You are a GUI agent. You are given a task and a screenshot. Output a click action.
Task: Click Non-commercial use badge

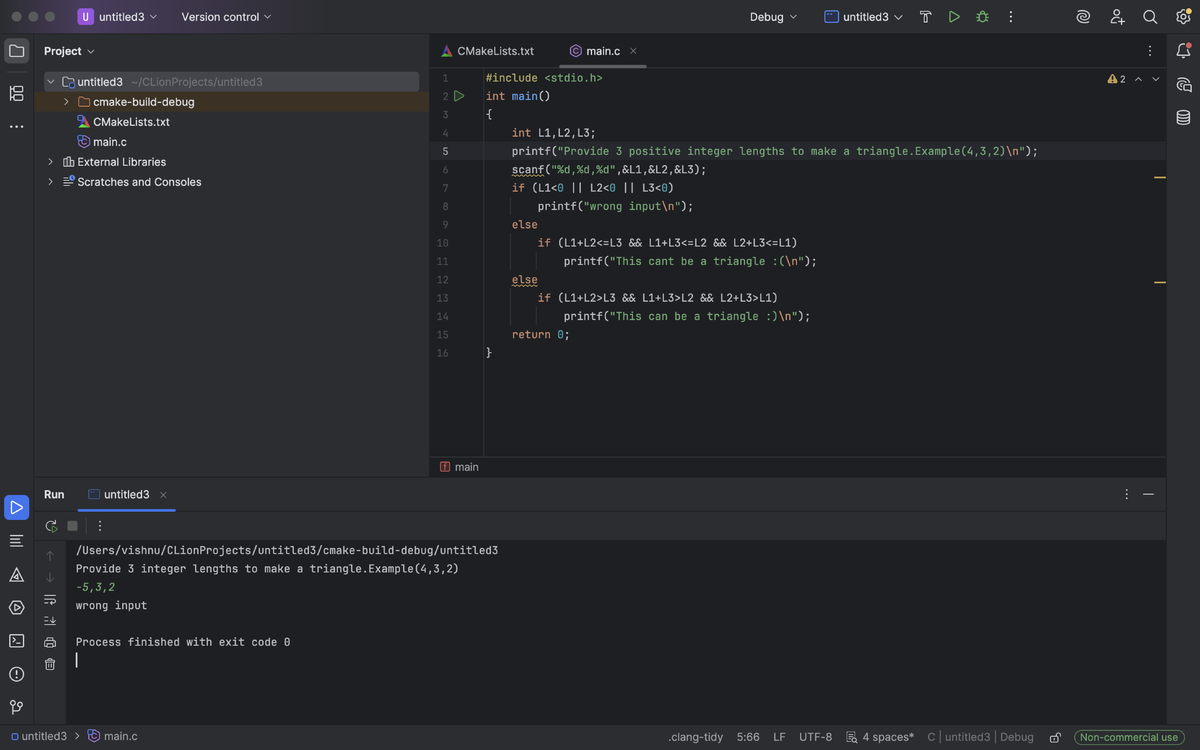[1129, 737]
